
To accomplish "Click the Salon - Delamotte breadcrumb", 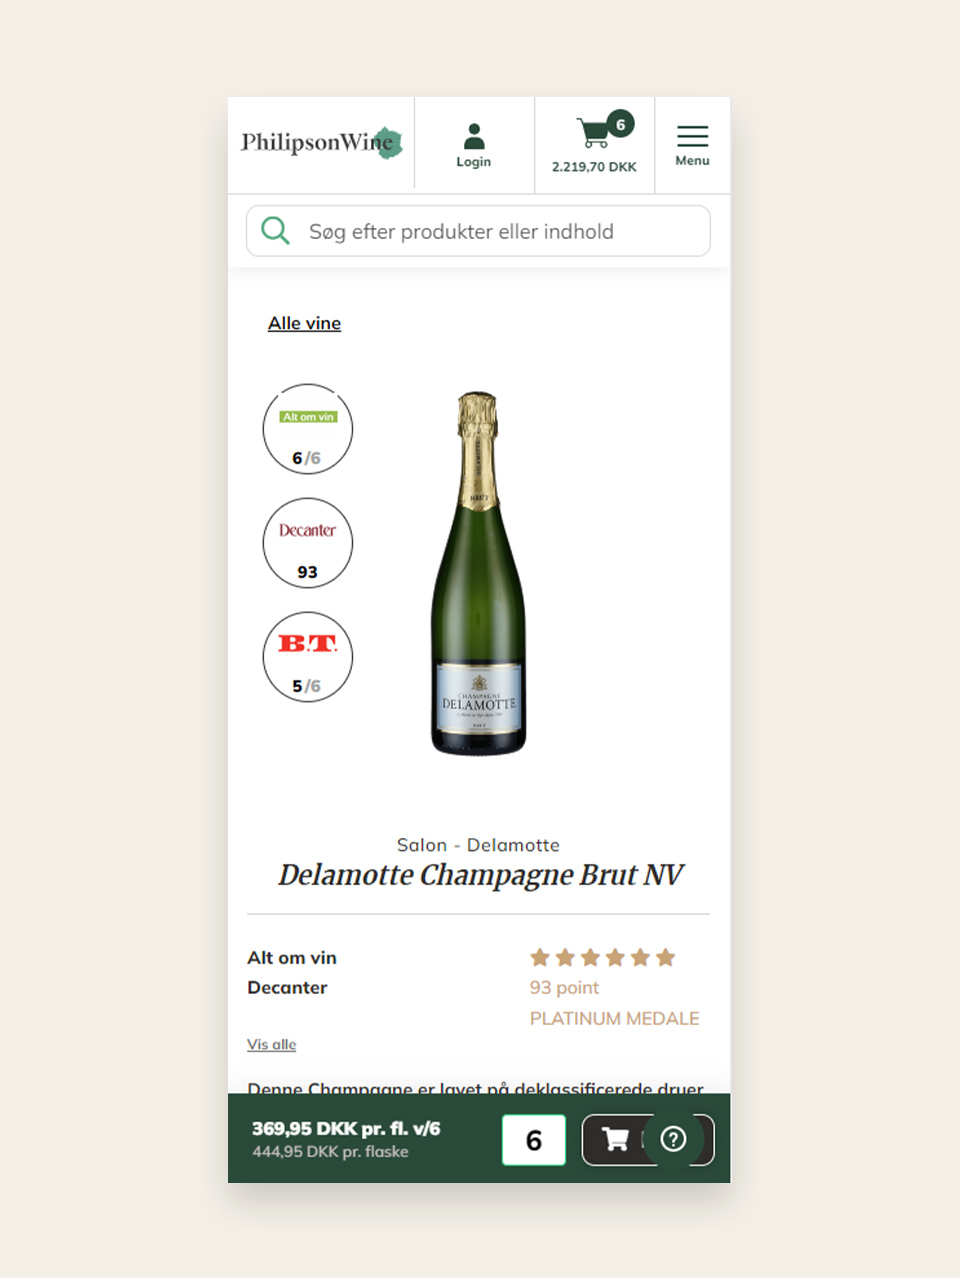I will [x=478, y=845].
